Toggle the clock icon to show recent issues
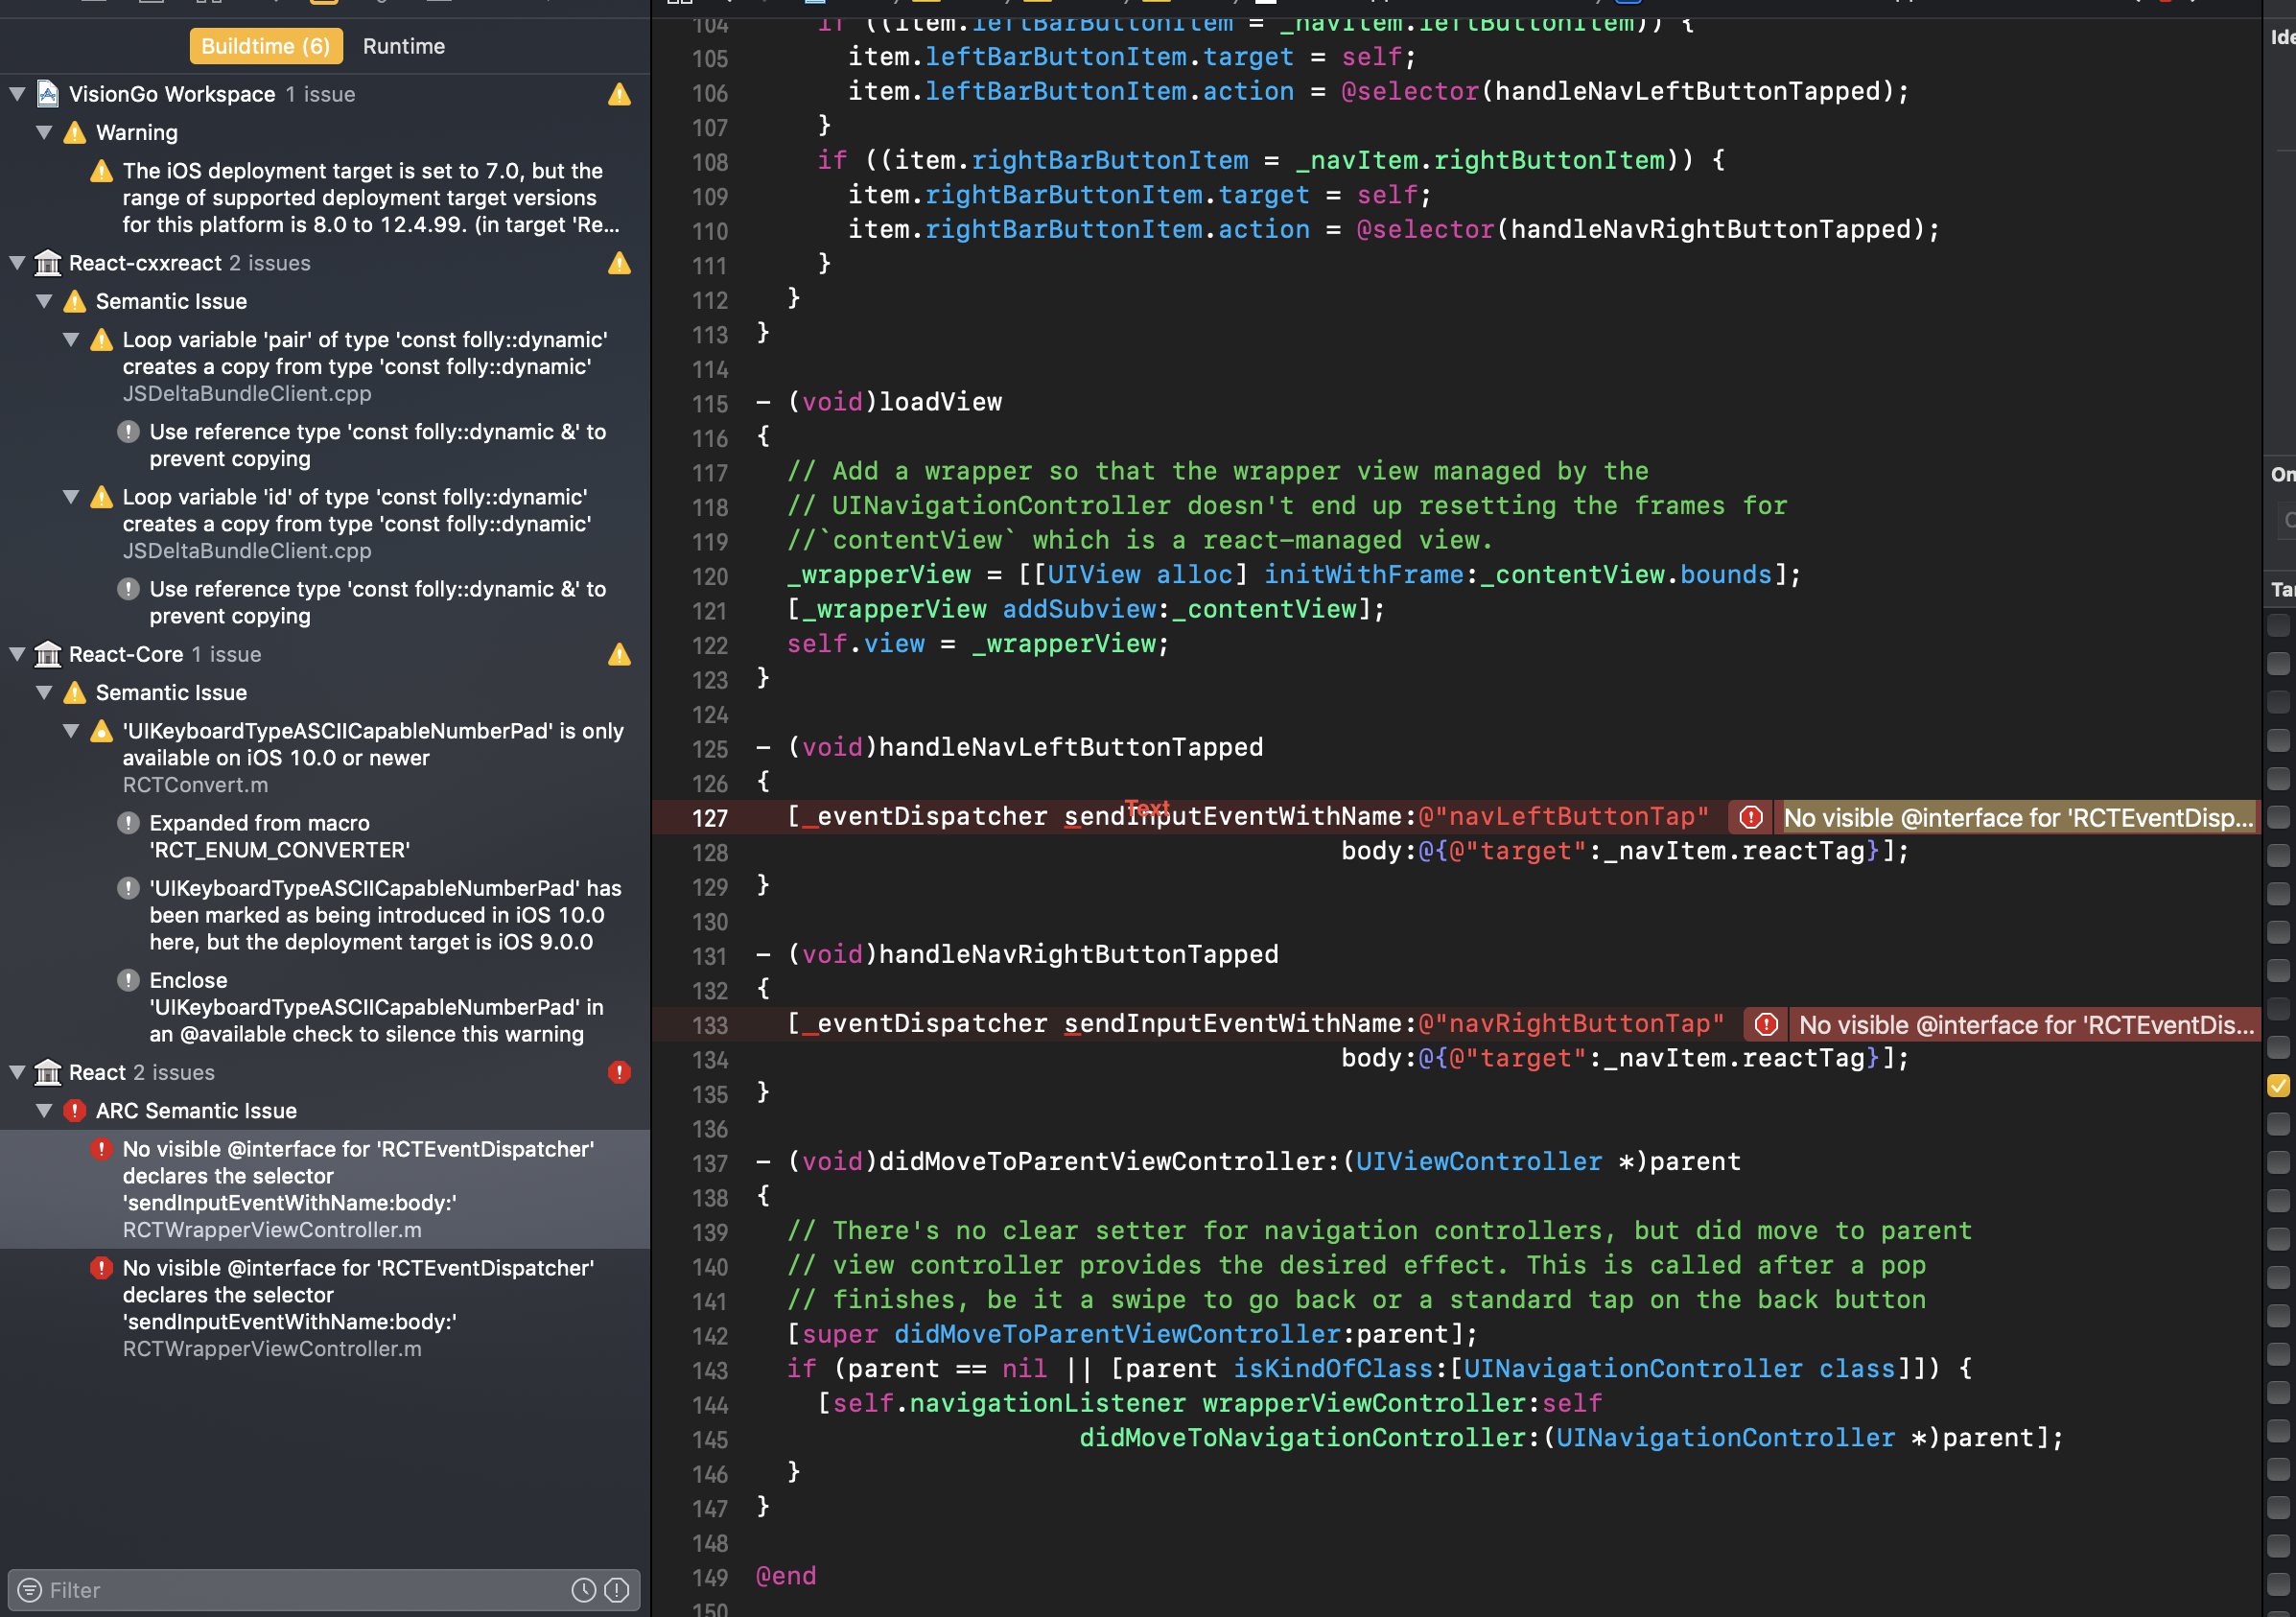Image resolution: width=2296 pixels, height=1617 pixels. click(585, 1590)
